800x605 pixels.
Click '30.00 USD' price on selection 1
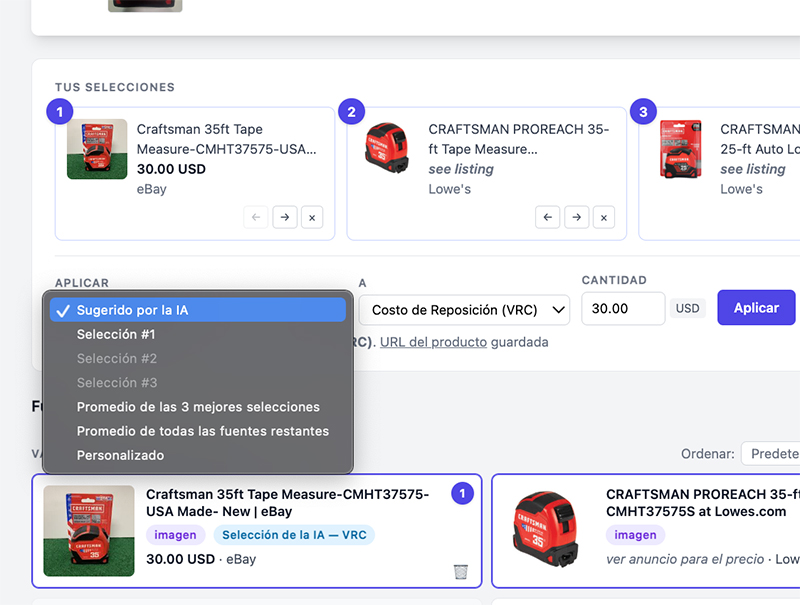click(x=171, y=169)
